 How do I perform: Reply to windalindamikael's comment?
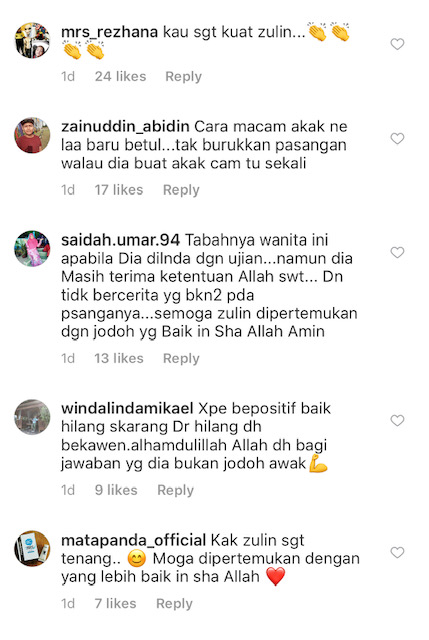176,490
